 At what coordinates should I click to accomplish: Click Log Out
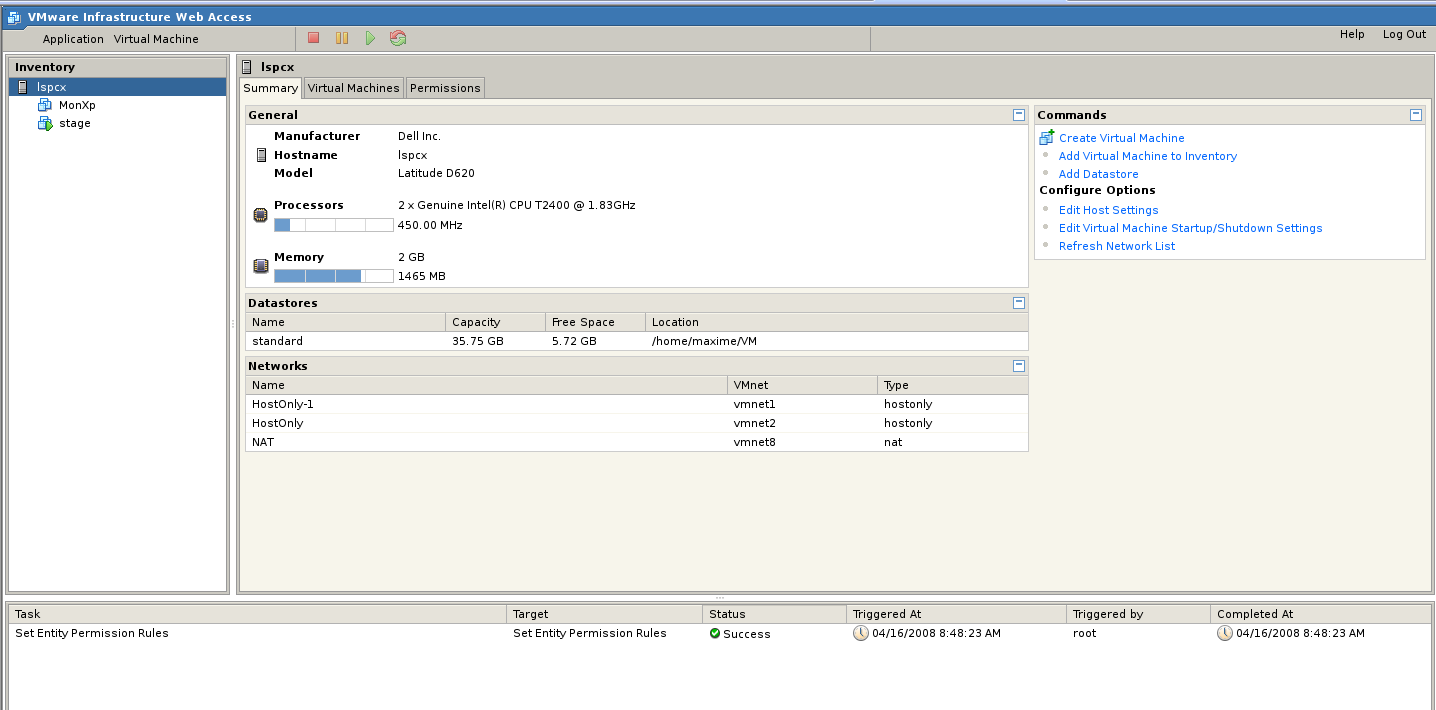pyautogui.click(x=1404, y=34)
